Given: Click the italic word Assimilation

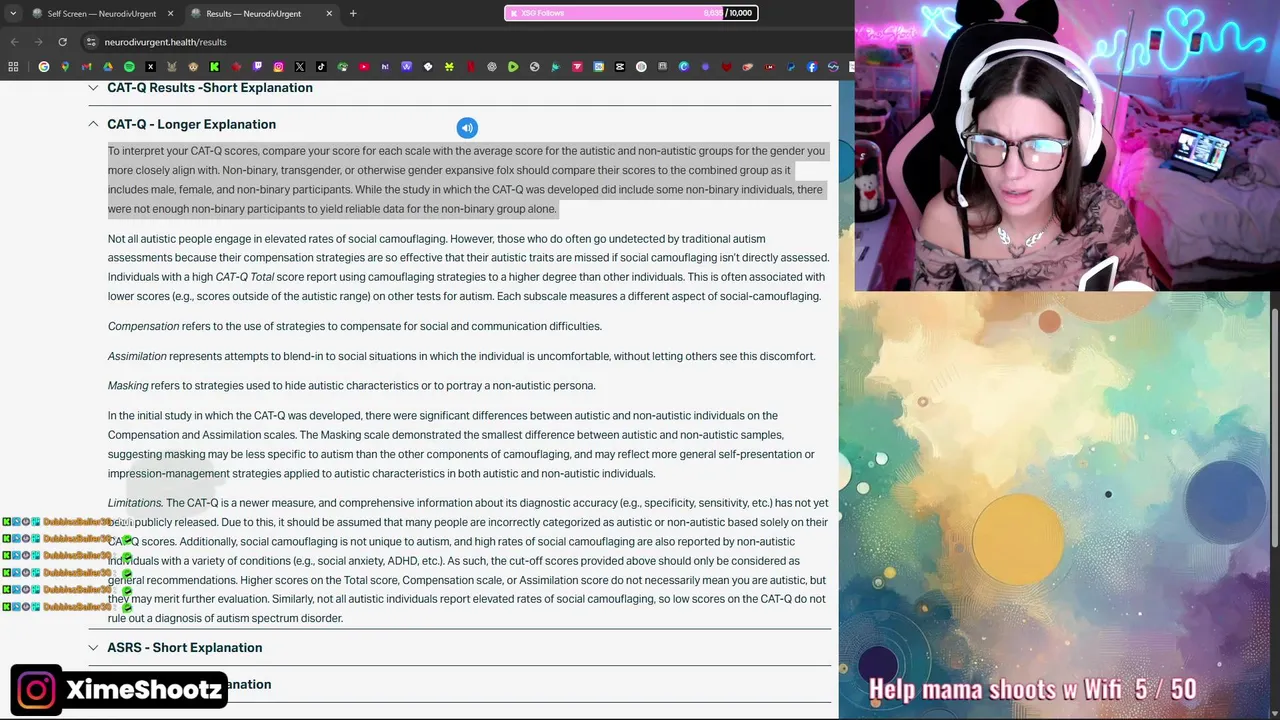Looking at the screenshot, I should click(137, 356).
